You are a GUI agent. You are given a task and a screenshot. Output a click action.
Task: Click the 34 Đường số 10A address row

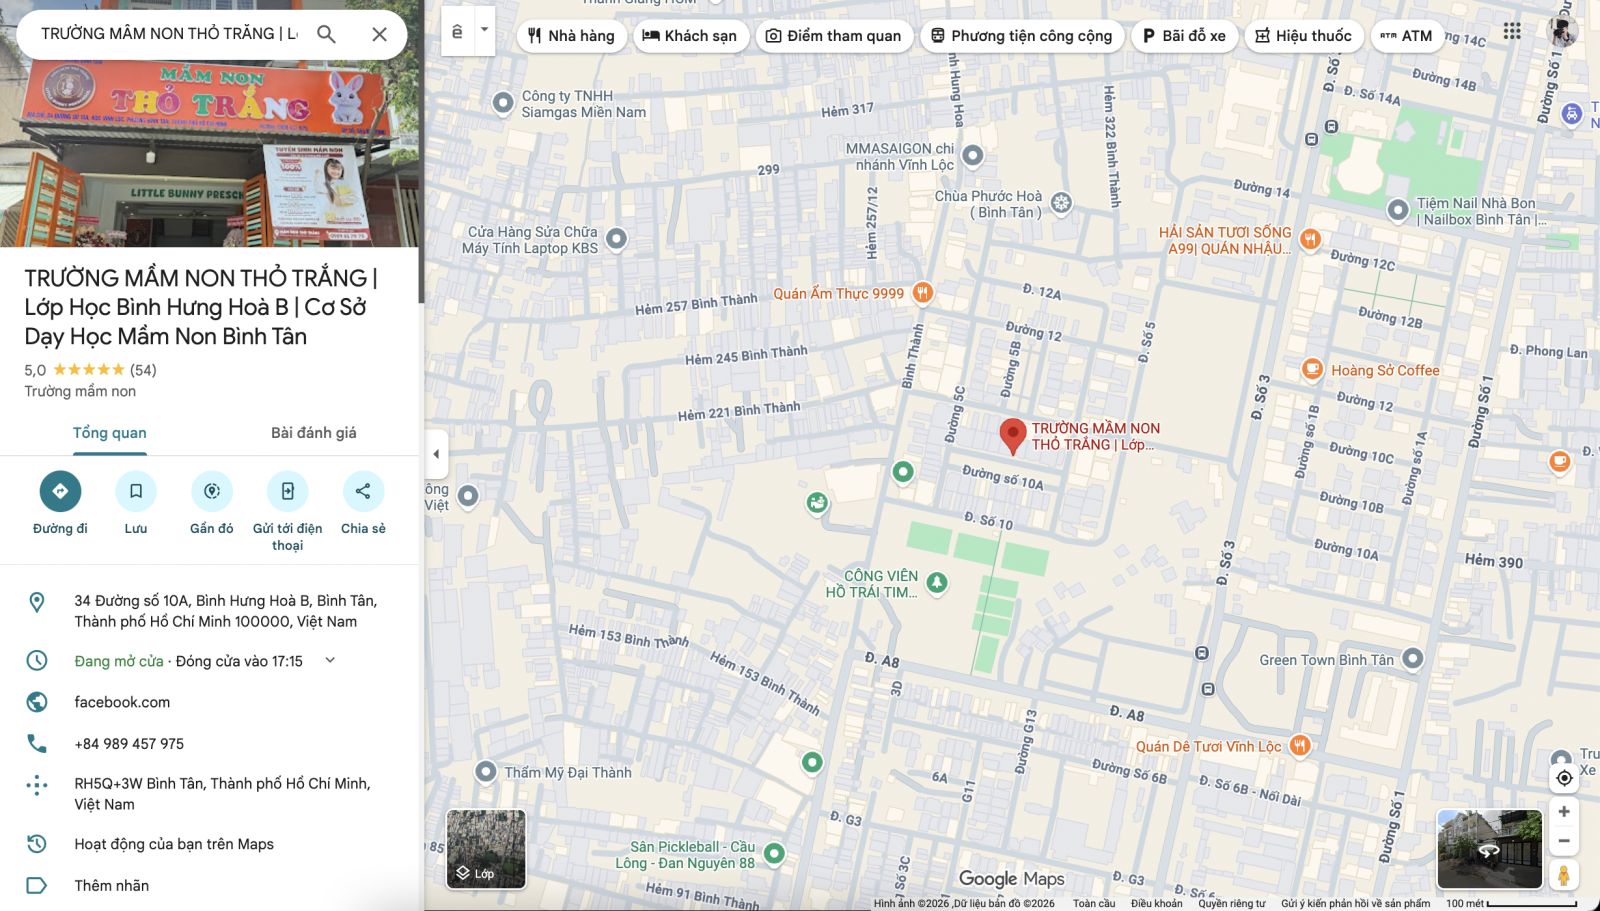tap(210, 611)
